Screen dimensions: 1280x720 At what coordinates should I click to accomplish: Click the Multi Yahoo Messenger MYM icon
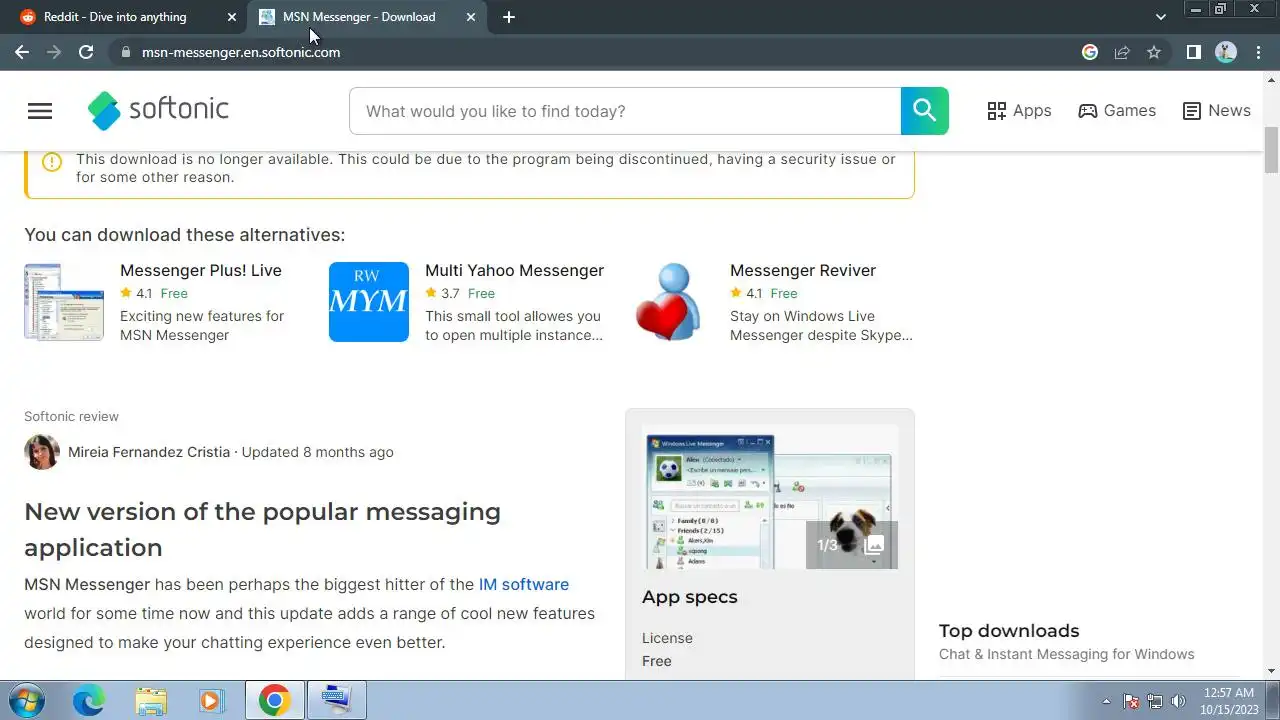(x=369, y=302)
